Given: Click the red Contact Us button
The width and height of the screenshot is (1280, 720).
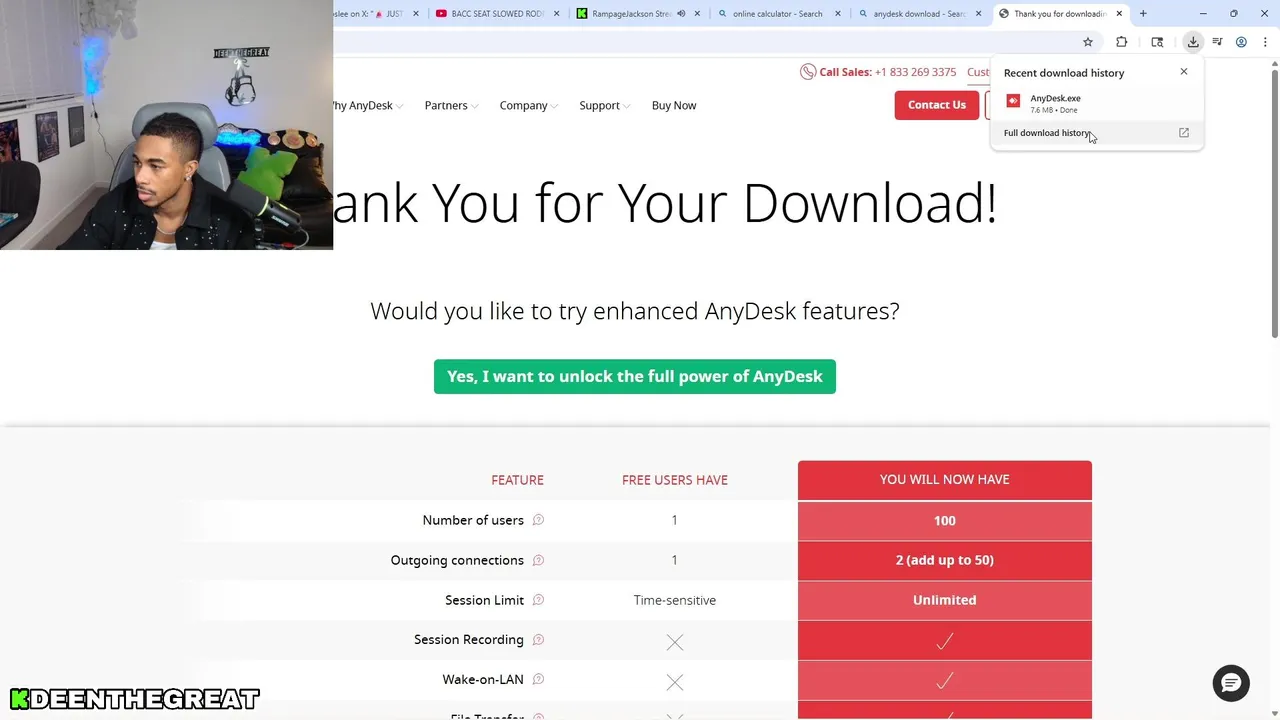Looking at the screenshot, I should point(937,105).
